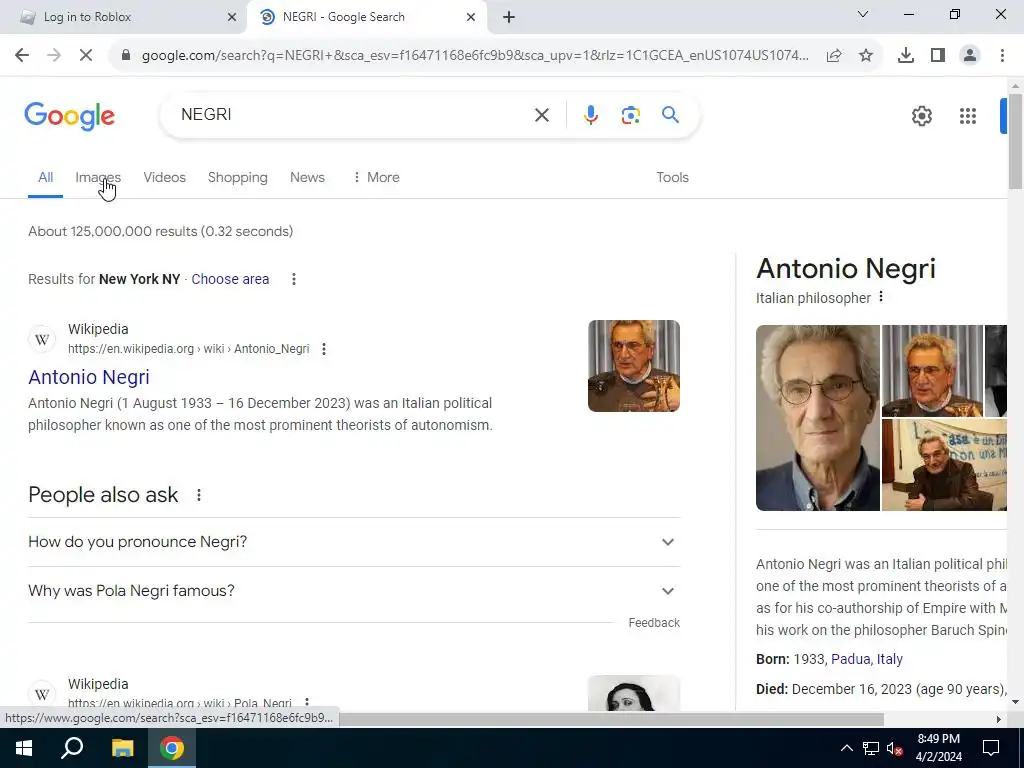Toggle the Chrome side panel icon

938,56
